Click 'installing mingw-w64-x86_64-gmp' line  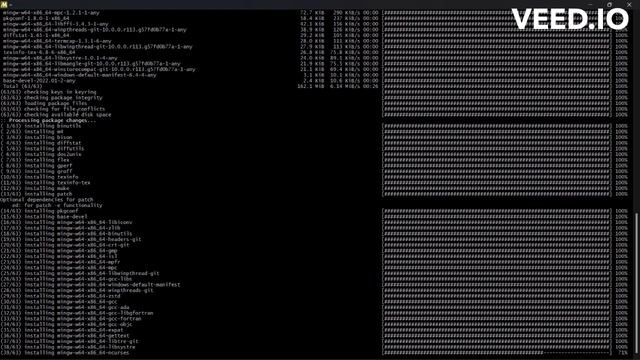pos(59,251)
